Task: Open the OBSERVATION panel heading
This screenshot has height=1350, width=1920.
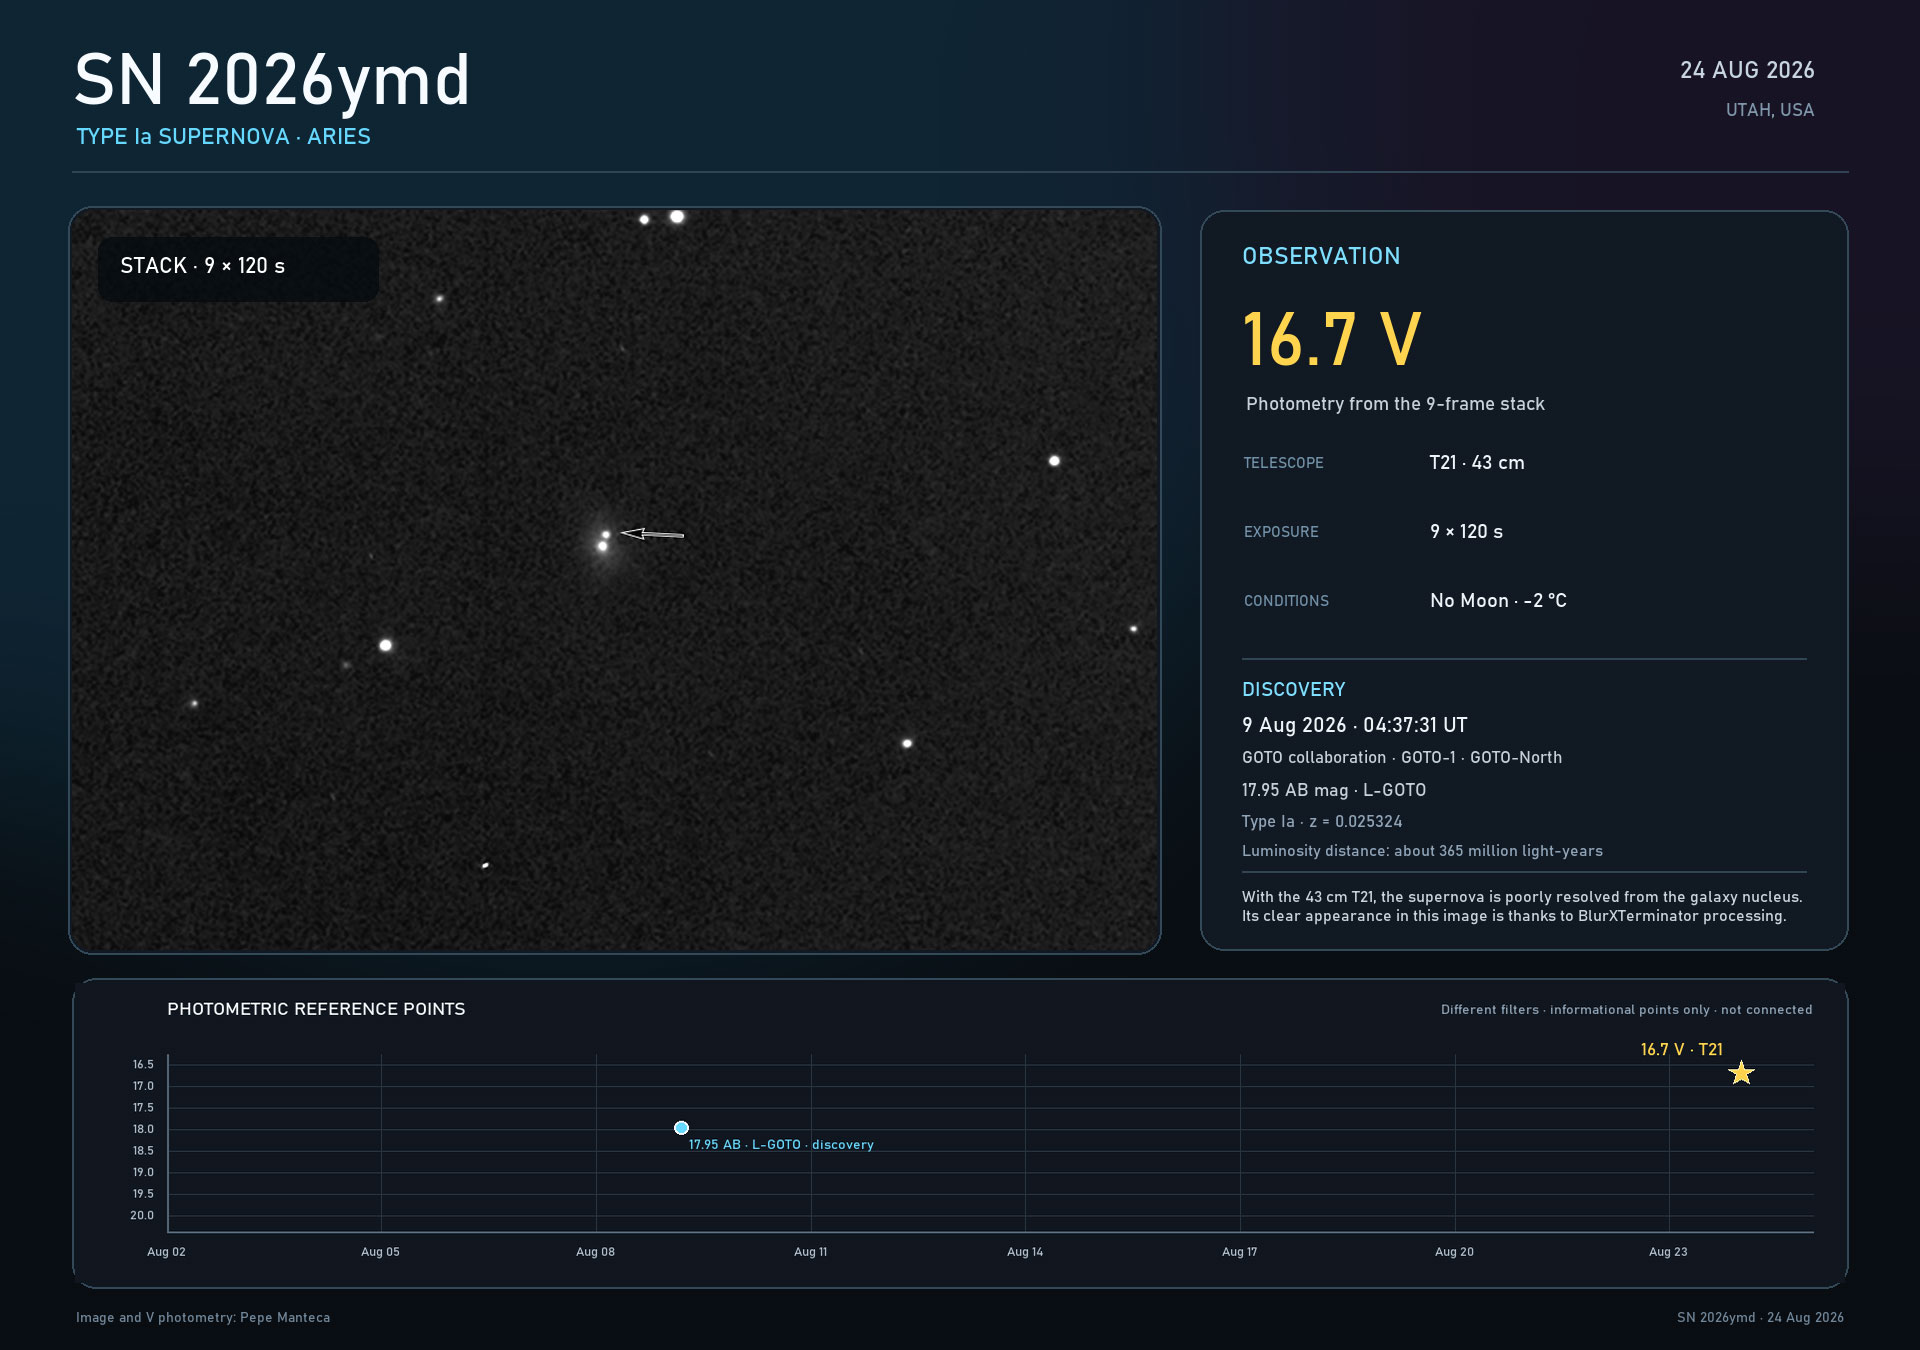Action: click(1321, 256)
